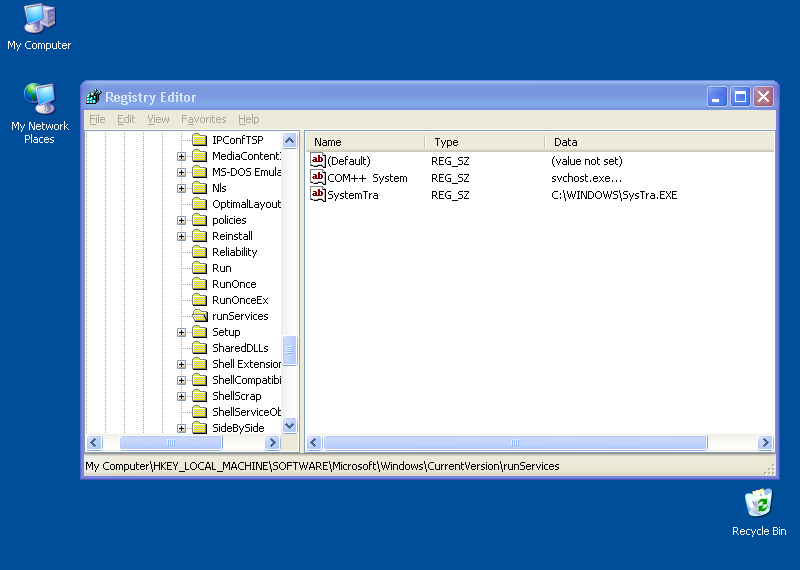Open the View menu
The width and height of the screenshot is (800, 570).
[x=158, y=119]
